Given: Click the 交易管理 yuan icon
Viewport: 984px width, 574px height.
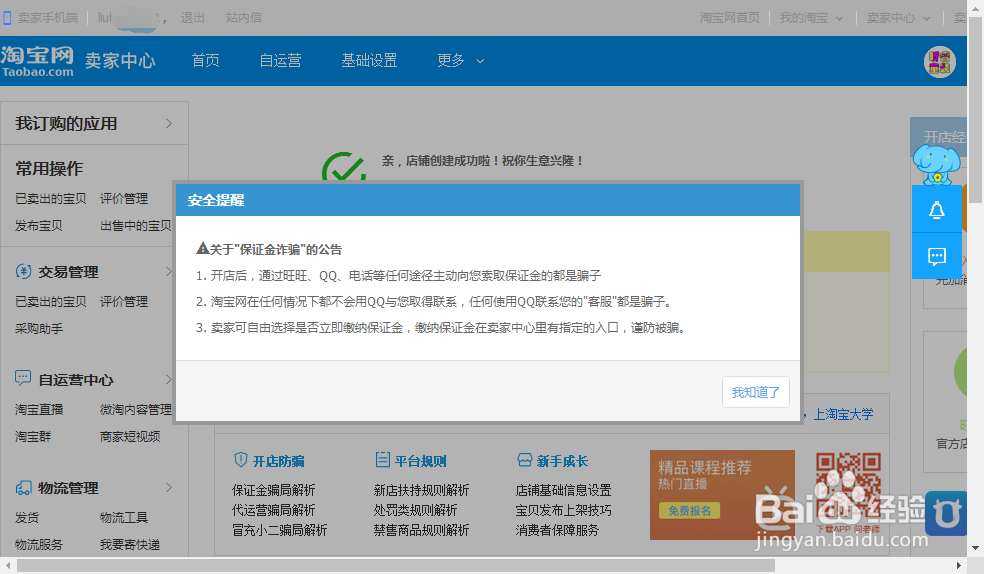Looking at the screenshot, I should click(23, 272).
